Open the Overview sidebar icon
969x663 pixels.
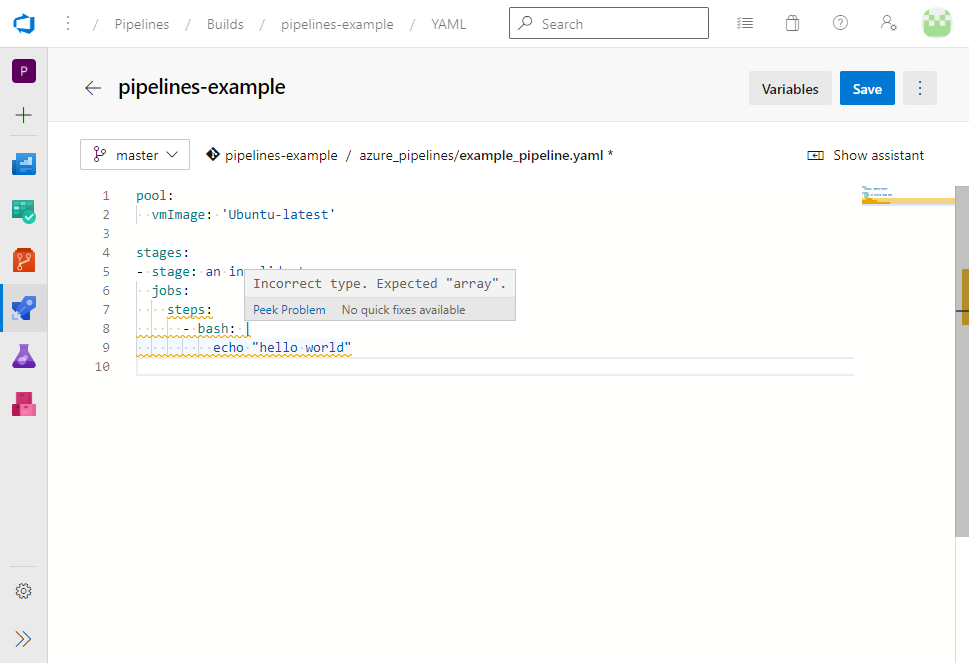pos(24,164)
